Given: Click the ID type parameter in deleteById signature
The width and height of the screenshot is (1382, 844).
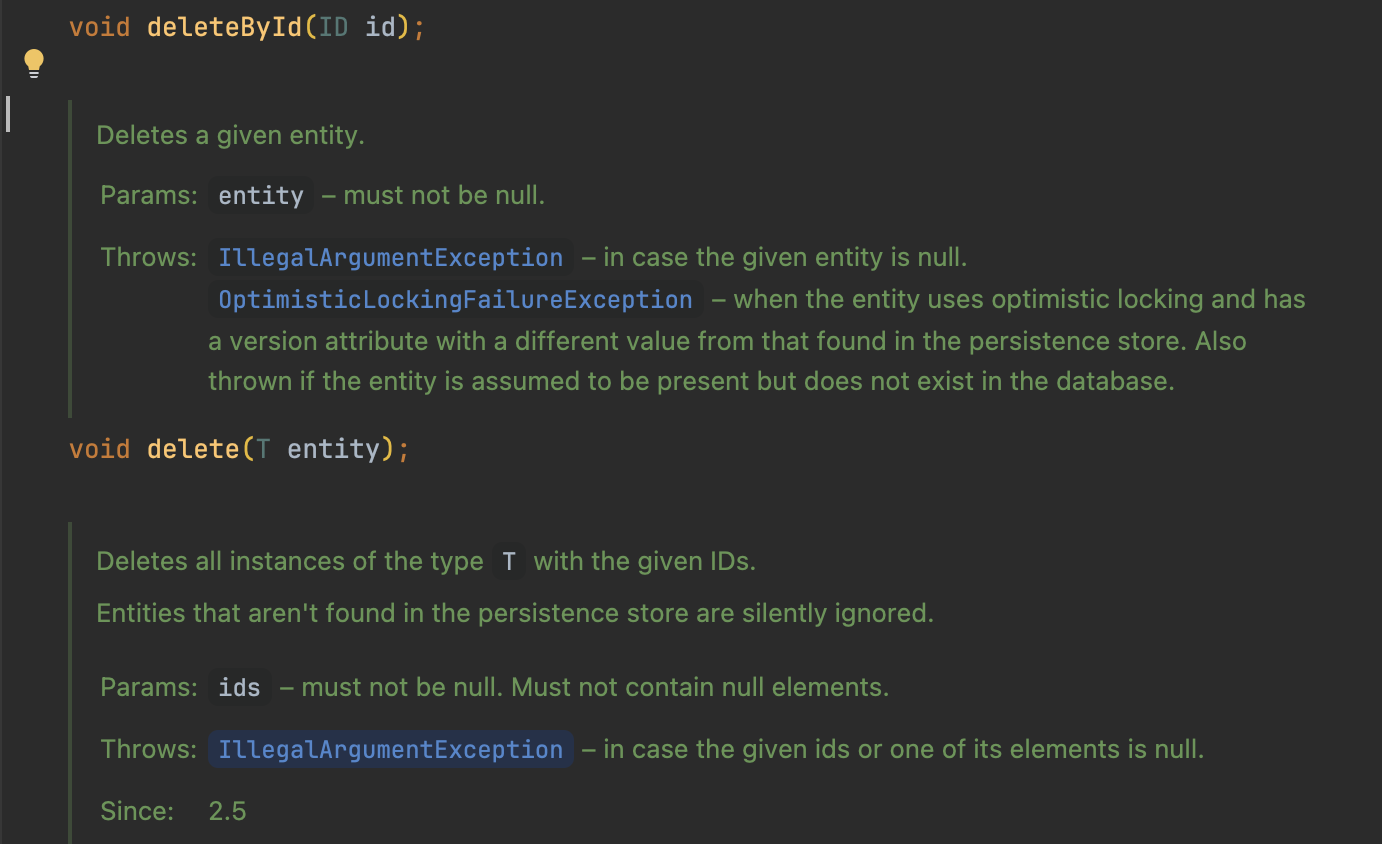Looking at the screenshot, I should point(335,26).
